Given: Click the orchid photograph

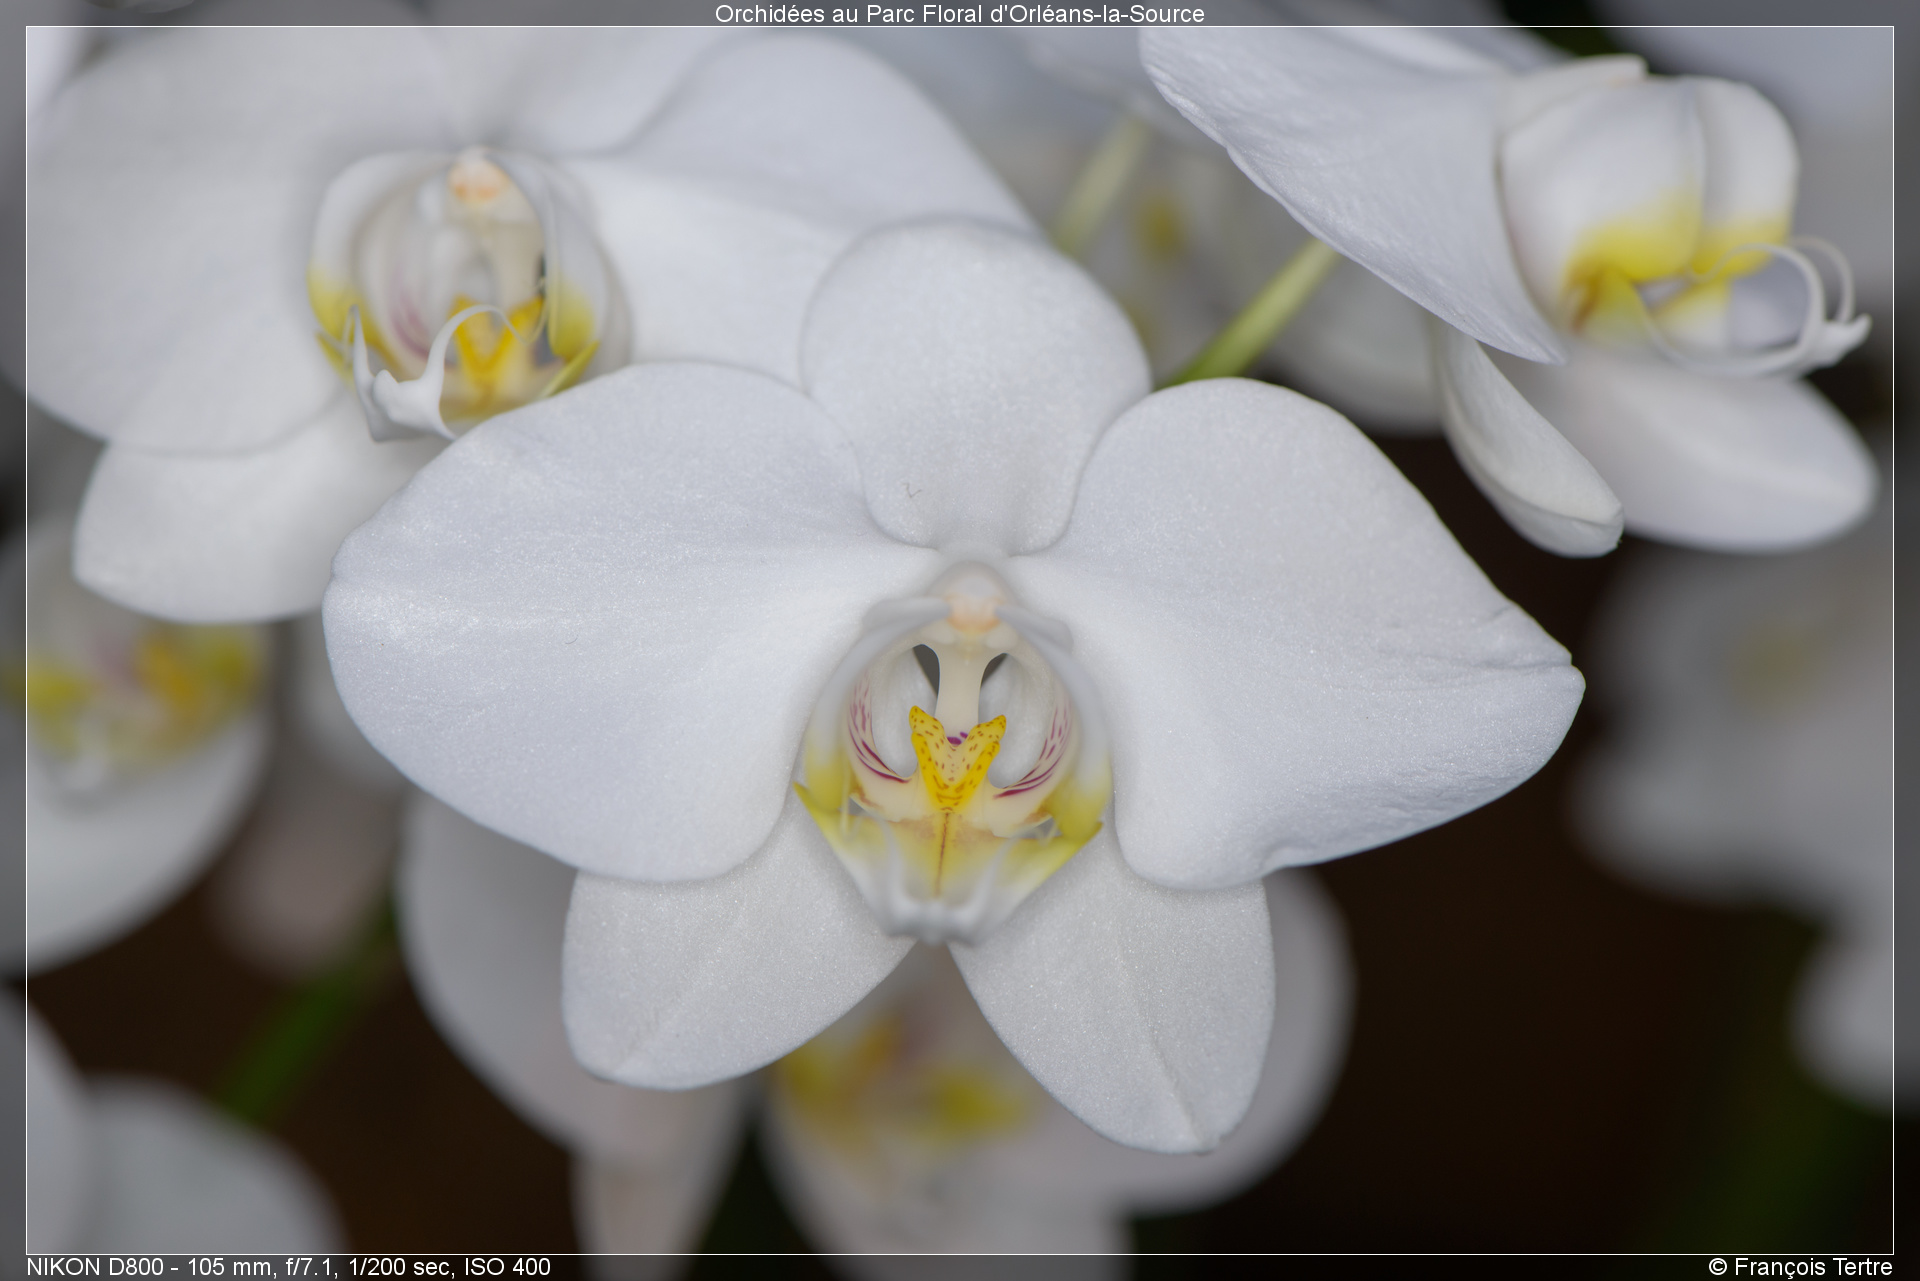Looking at the screenshot, I should click(x=959, y=640).
